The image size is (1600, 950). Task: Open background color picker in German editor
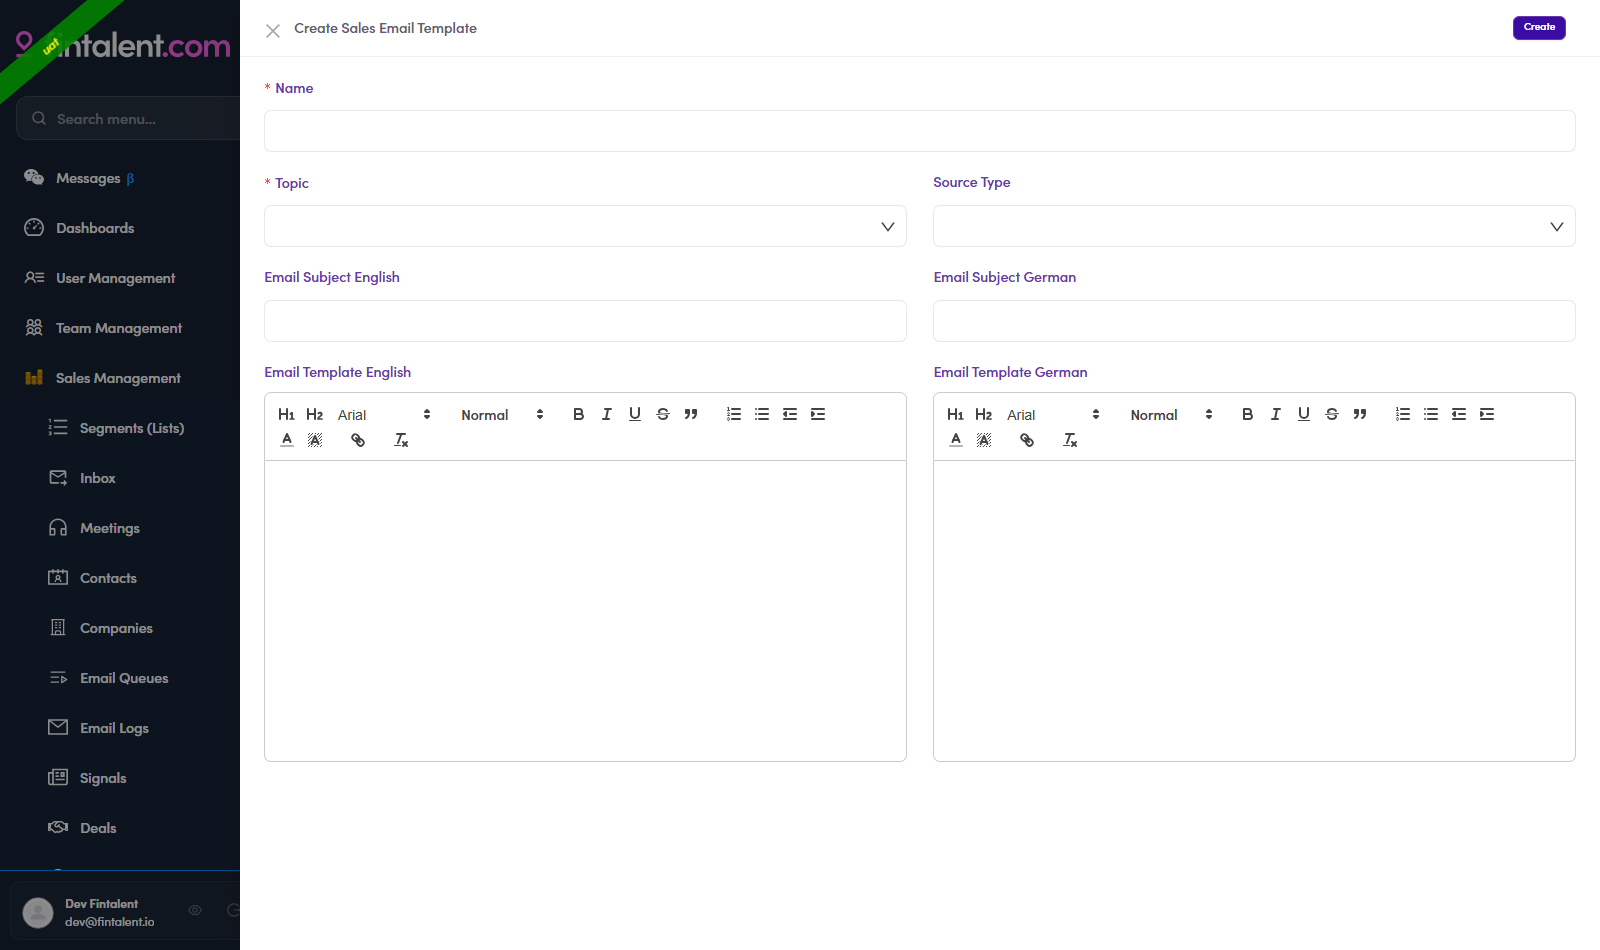pos(984,440)
